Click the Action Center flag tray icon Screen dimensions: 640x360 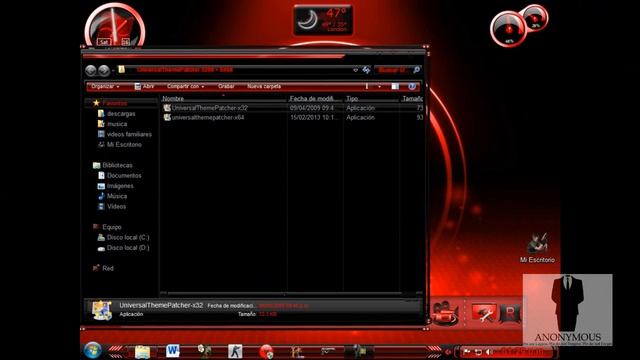pyautogui.click(x=467, y=351)
